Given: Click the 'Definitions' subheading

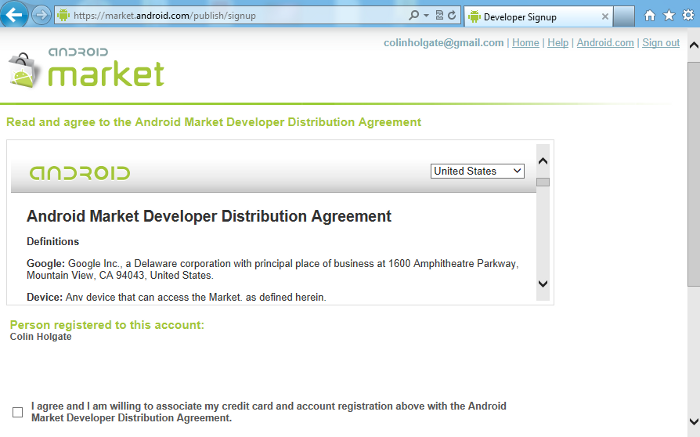Looking at the screenshot, I should pos(53,241).
